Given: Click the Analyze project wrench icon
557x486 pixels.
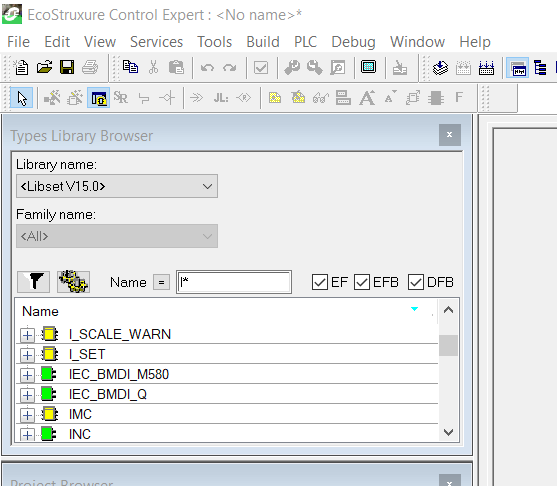Looking at the screenshot, I should pos(292,67).
